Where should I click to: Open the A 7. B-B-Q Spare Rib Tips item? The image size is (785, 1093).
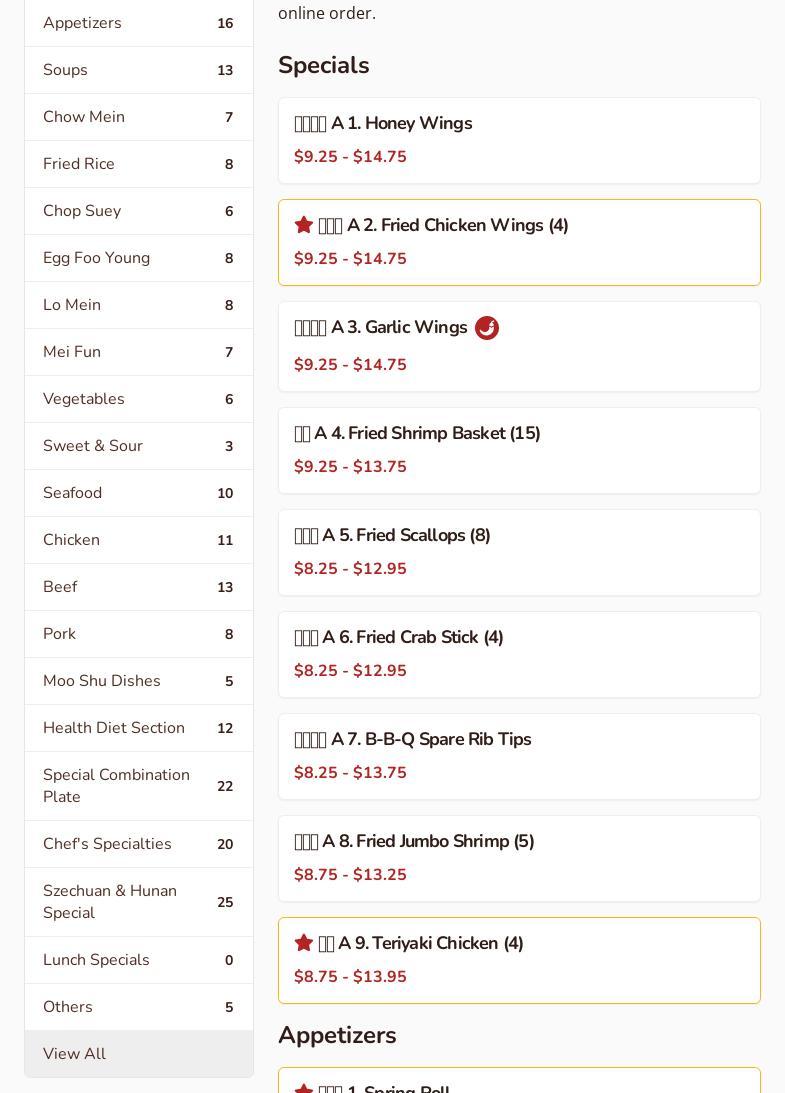coord(519,756)
